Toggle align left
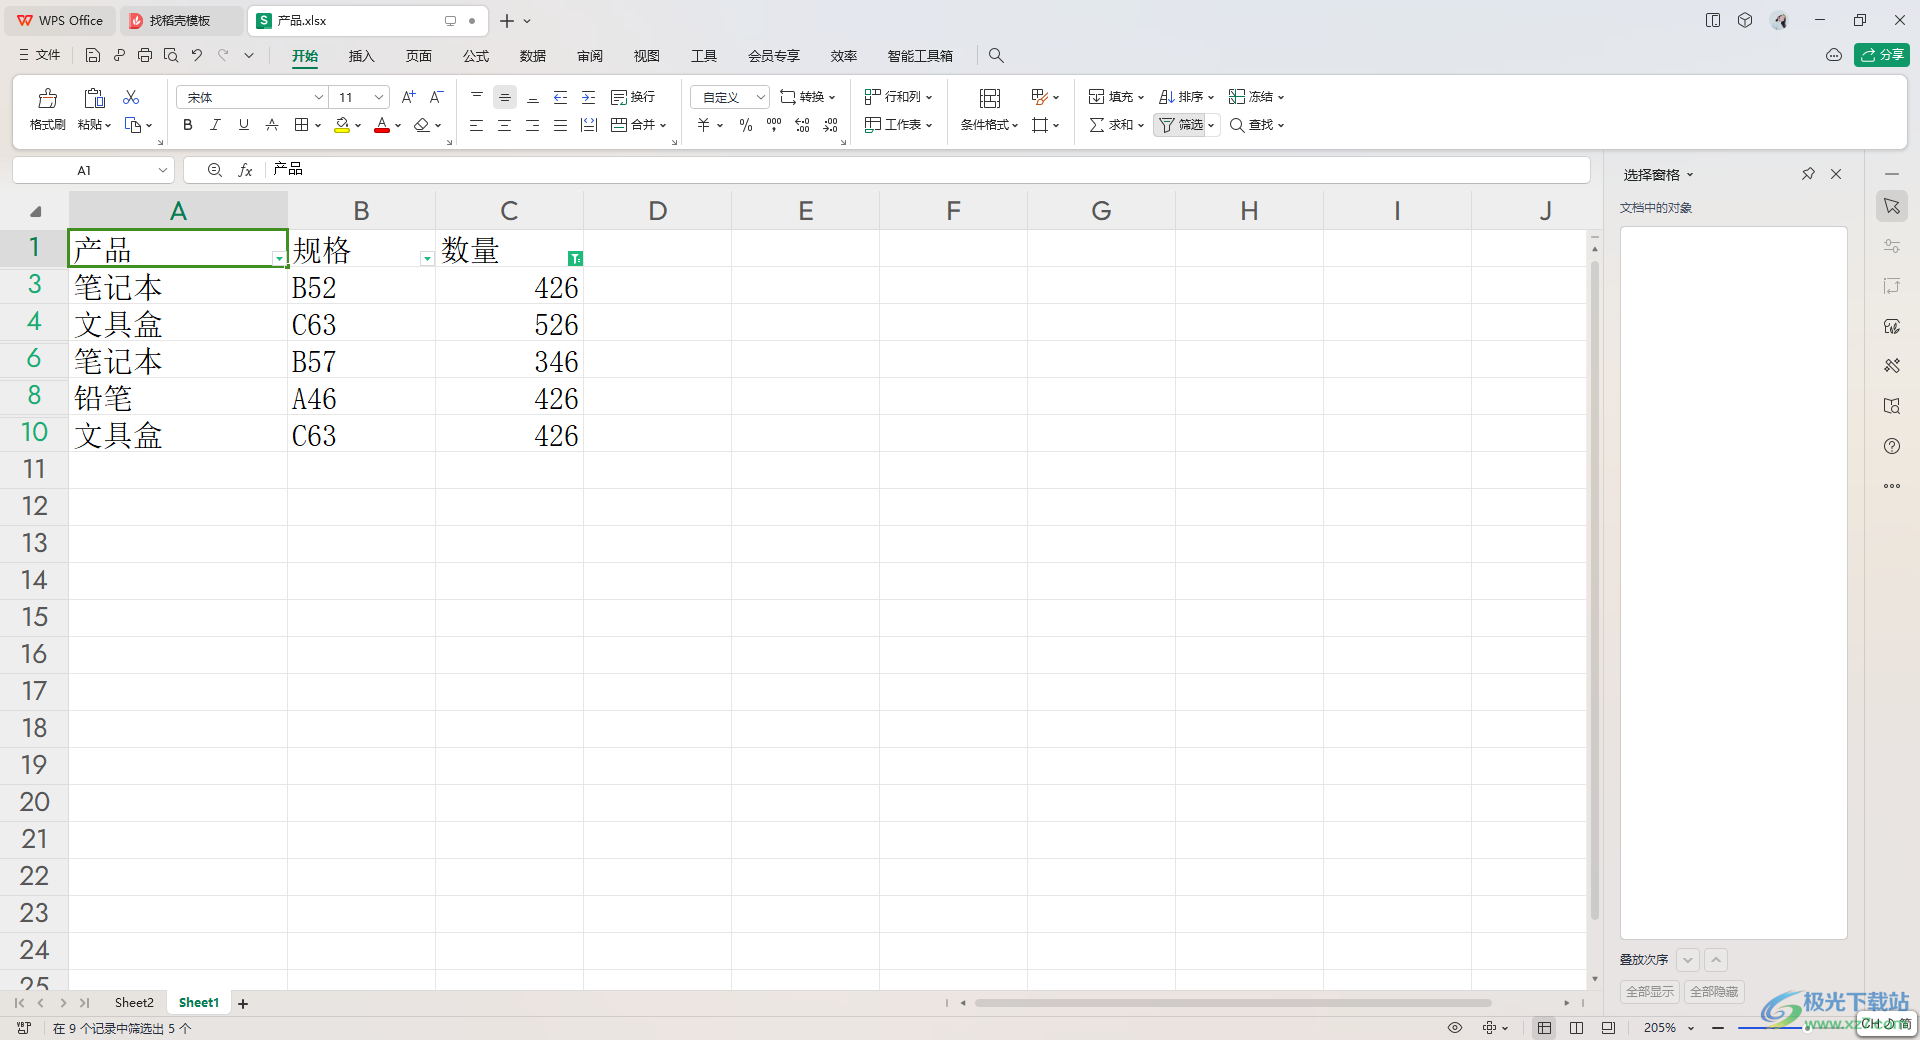The width and height of the screenshot is (1920, 1040). pos(477,125)
